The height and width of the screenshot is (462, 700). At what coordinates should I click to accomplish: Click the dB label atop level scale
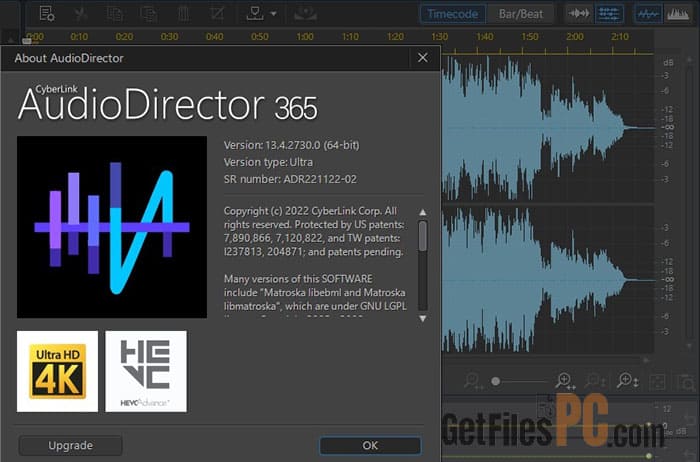(x=668, y=62)
